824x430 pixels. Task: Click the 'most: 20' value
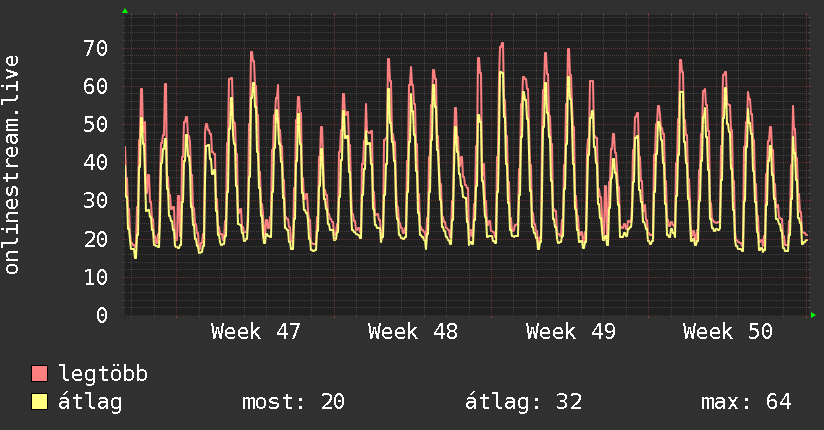point(293,402)
